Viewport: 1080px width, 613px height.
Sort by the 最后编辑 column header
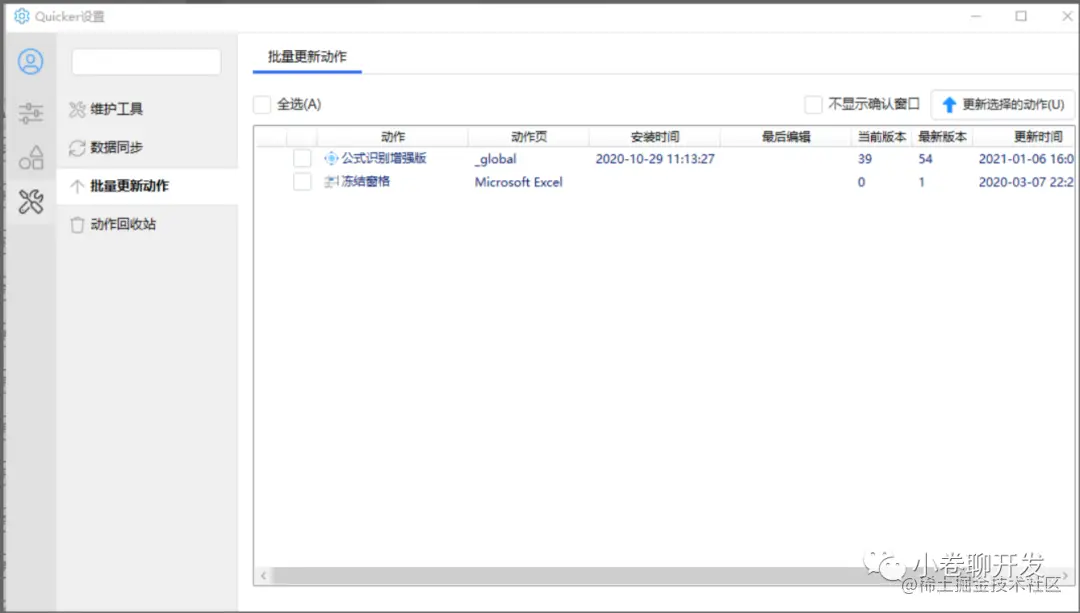786,136
